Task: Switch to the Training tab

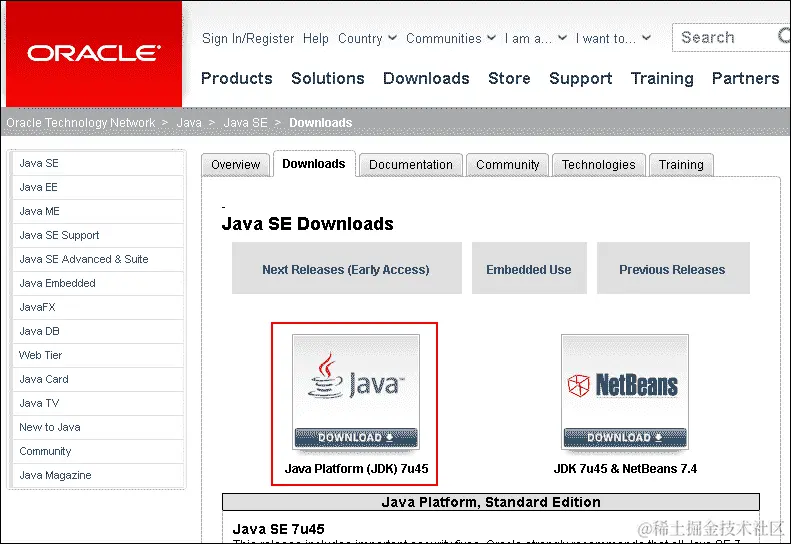Action: pyautogui.click(x=681, y=165)
